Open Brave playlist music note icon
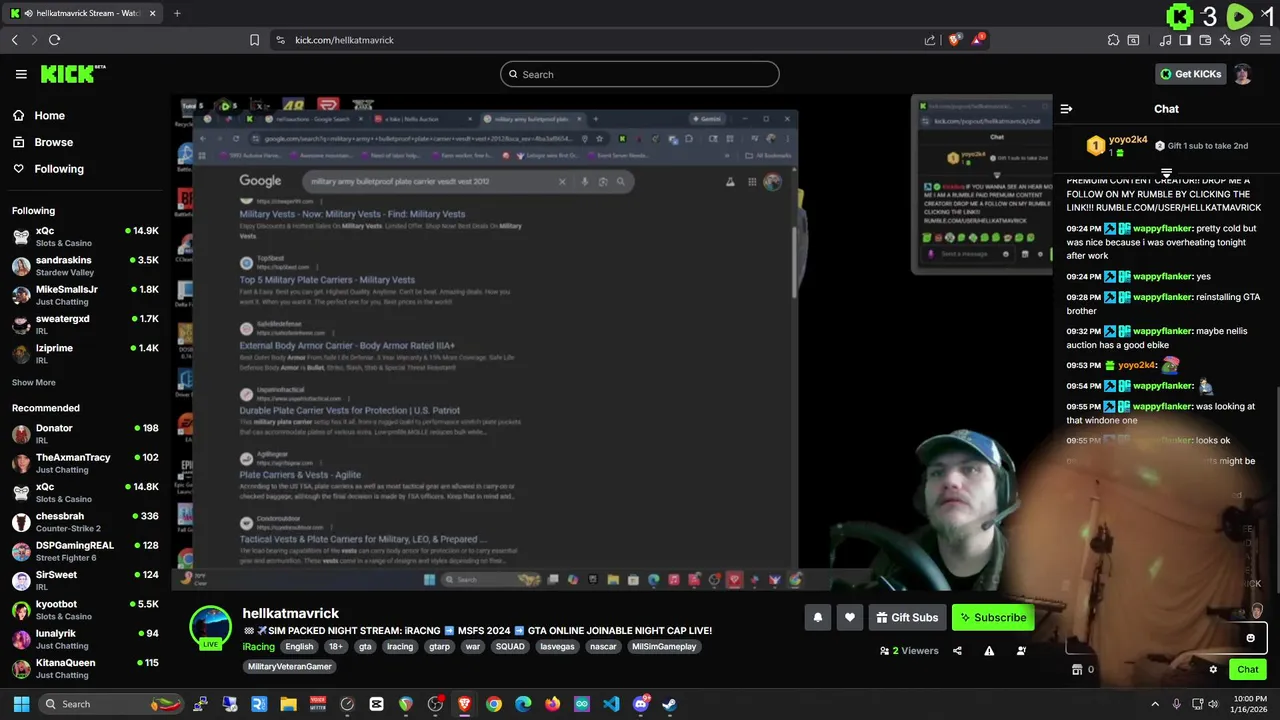This screenshot has width=1280, height=720. [x=1166, y=40]
